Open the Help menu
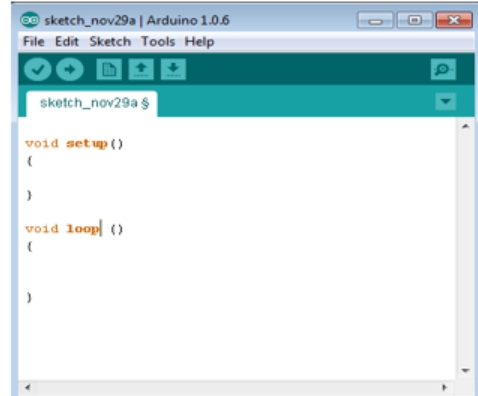This screenshot has height=396, width=478. pos(199,42)
